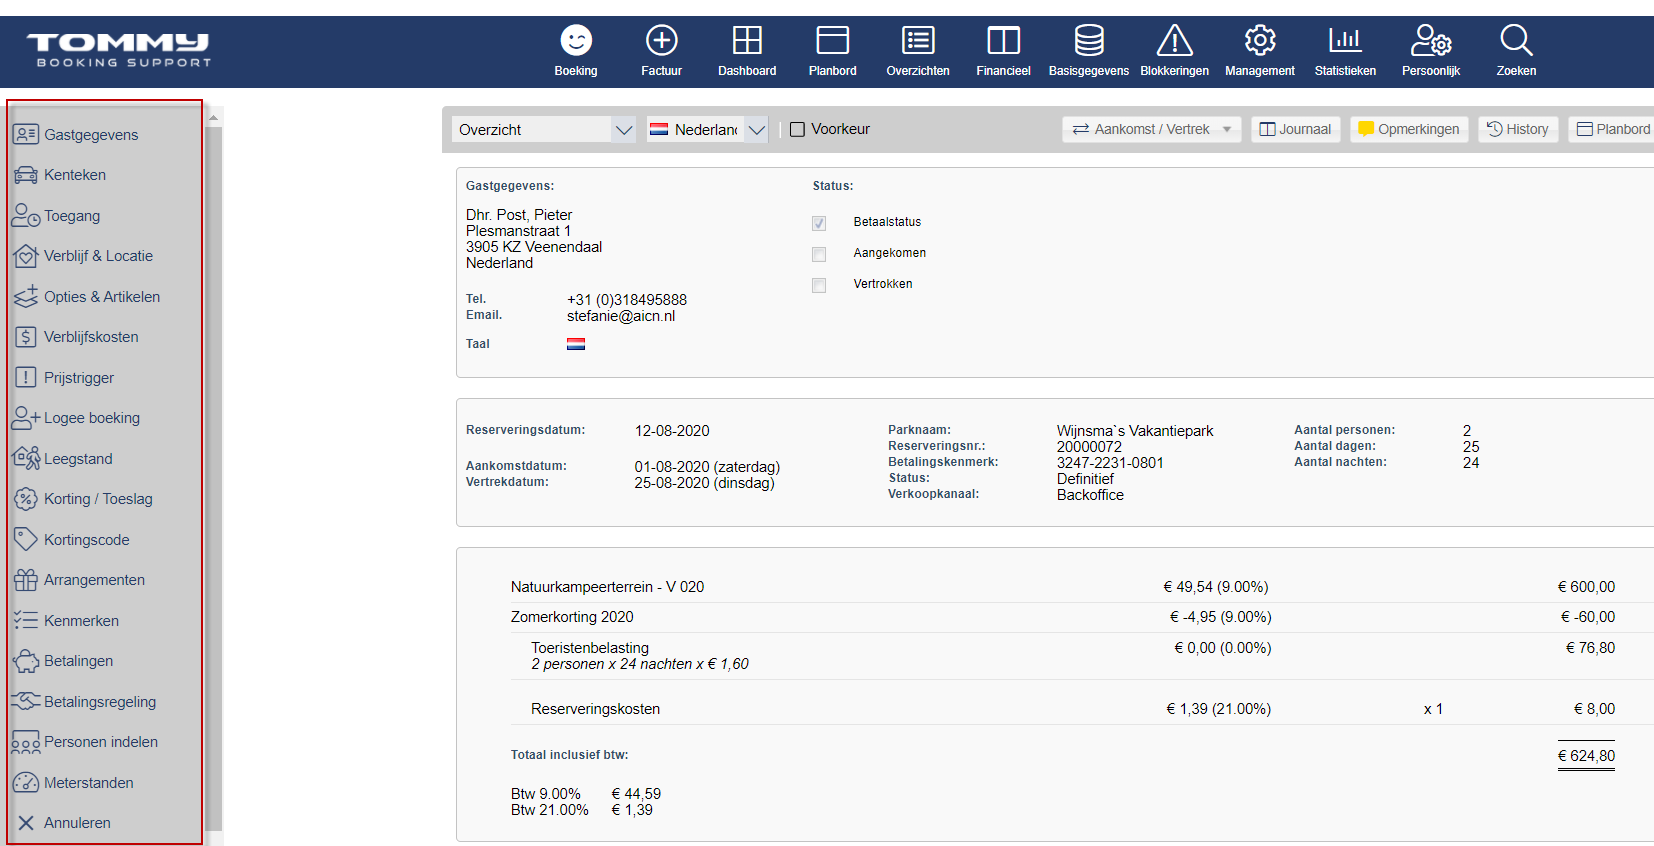The width and height of the screenshot is (1654, 846).
Task: Open the Journaal button
Action: coord(1295,129)
